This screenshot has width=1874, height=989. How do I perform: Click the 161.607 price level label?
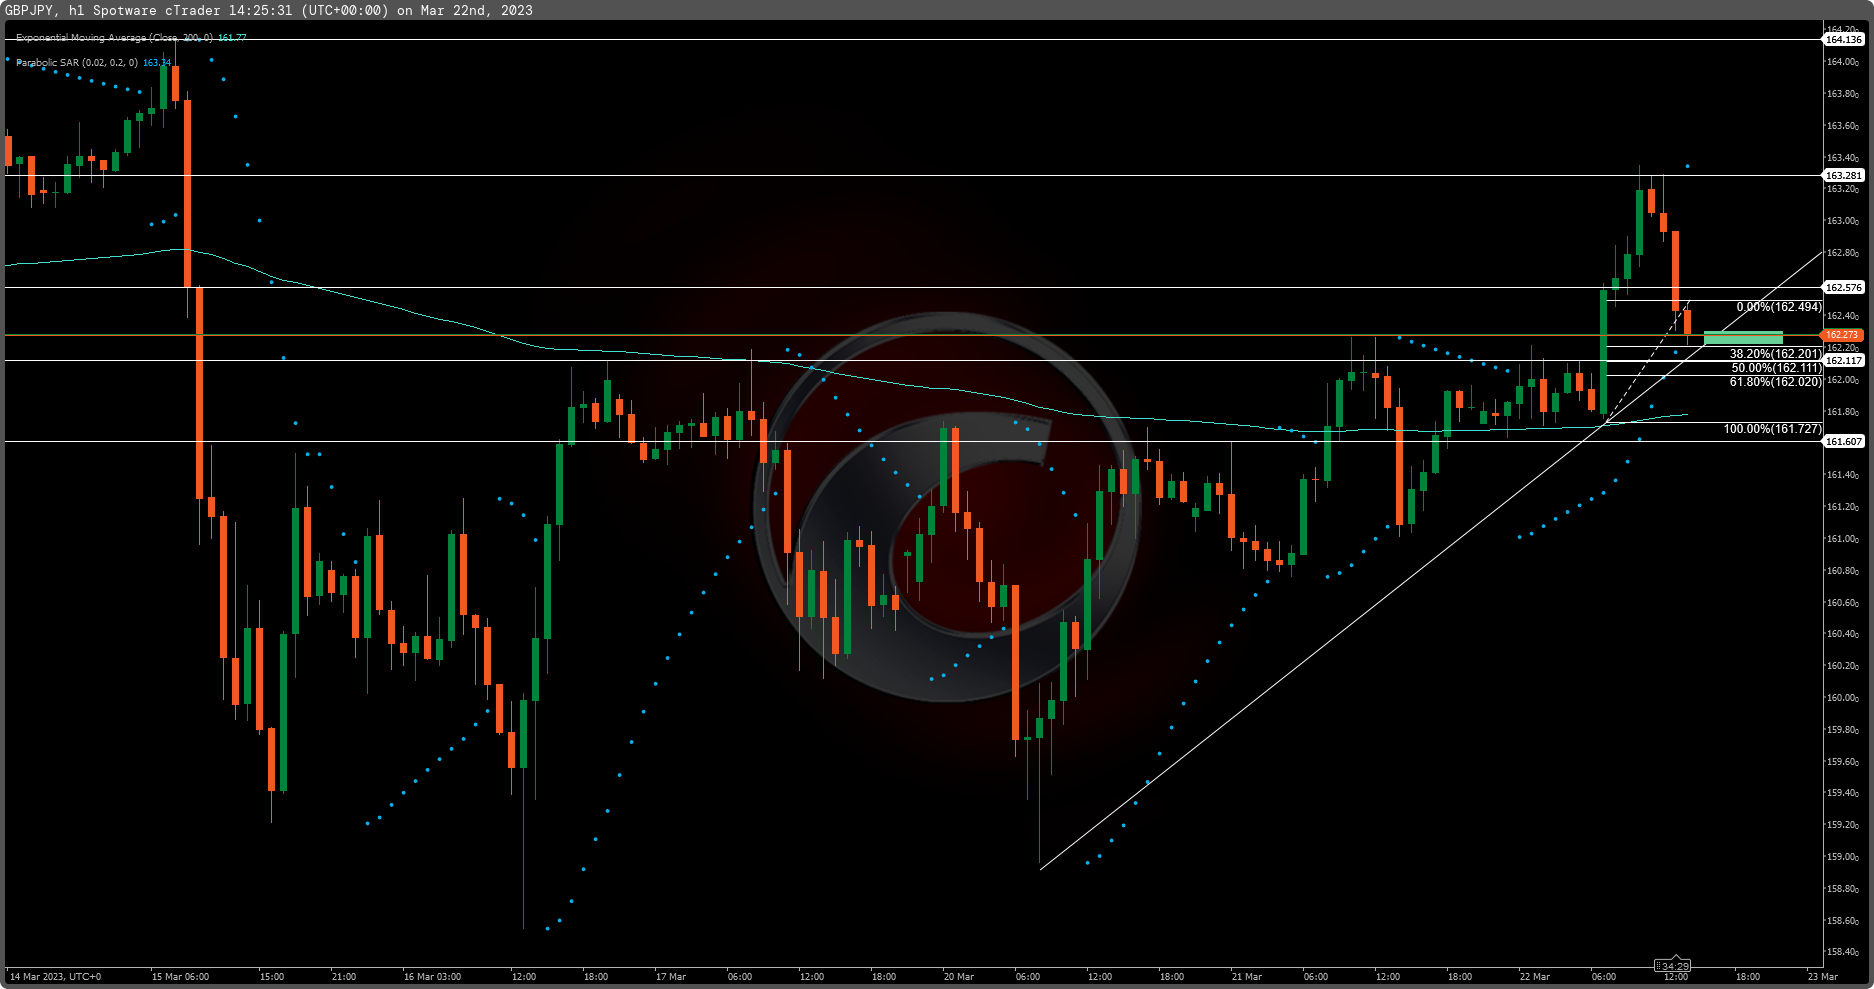1846,442
